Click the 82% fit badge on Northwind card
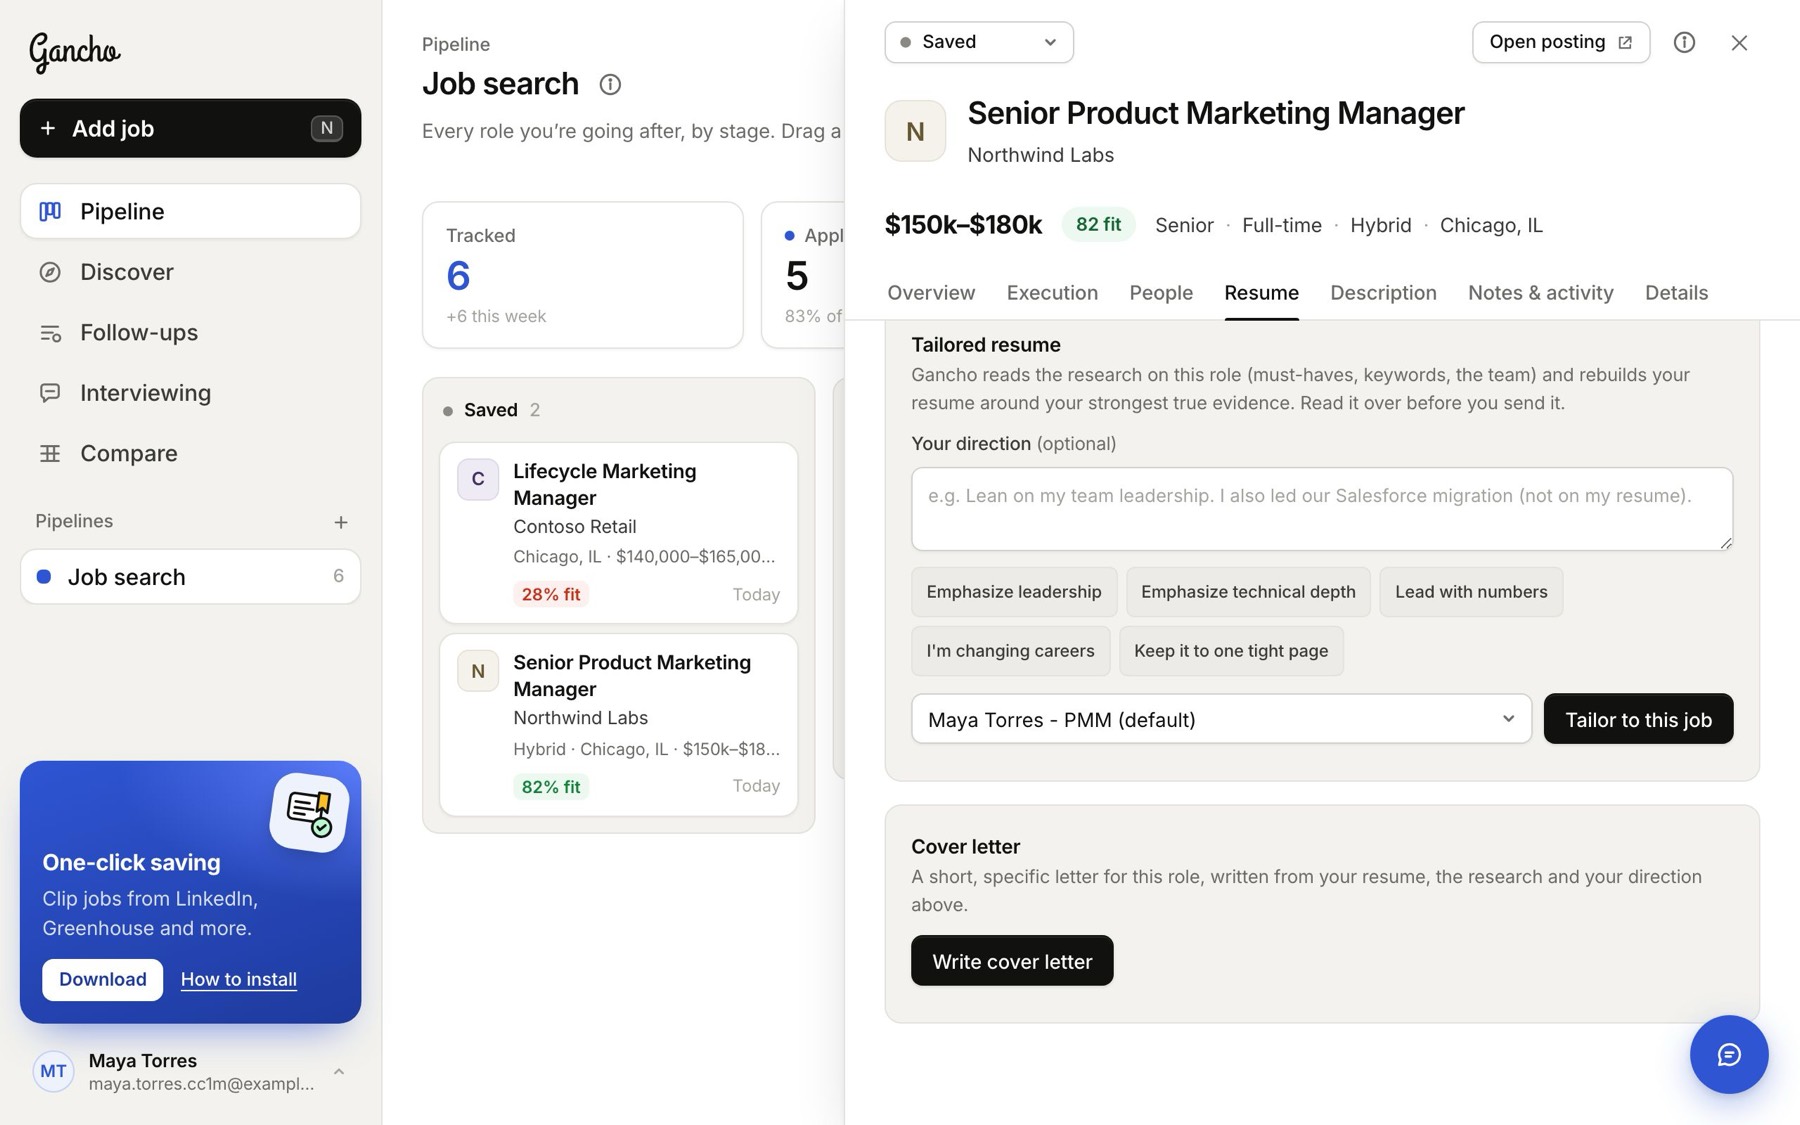Screen dimensions: 1800x1125 551,787
